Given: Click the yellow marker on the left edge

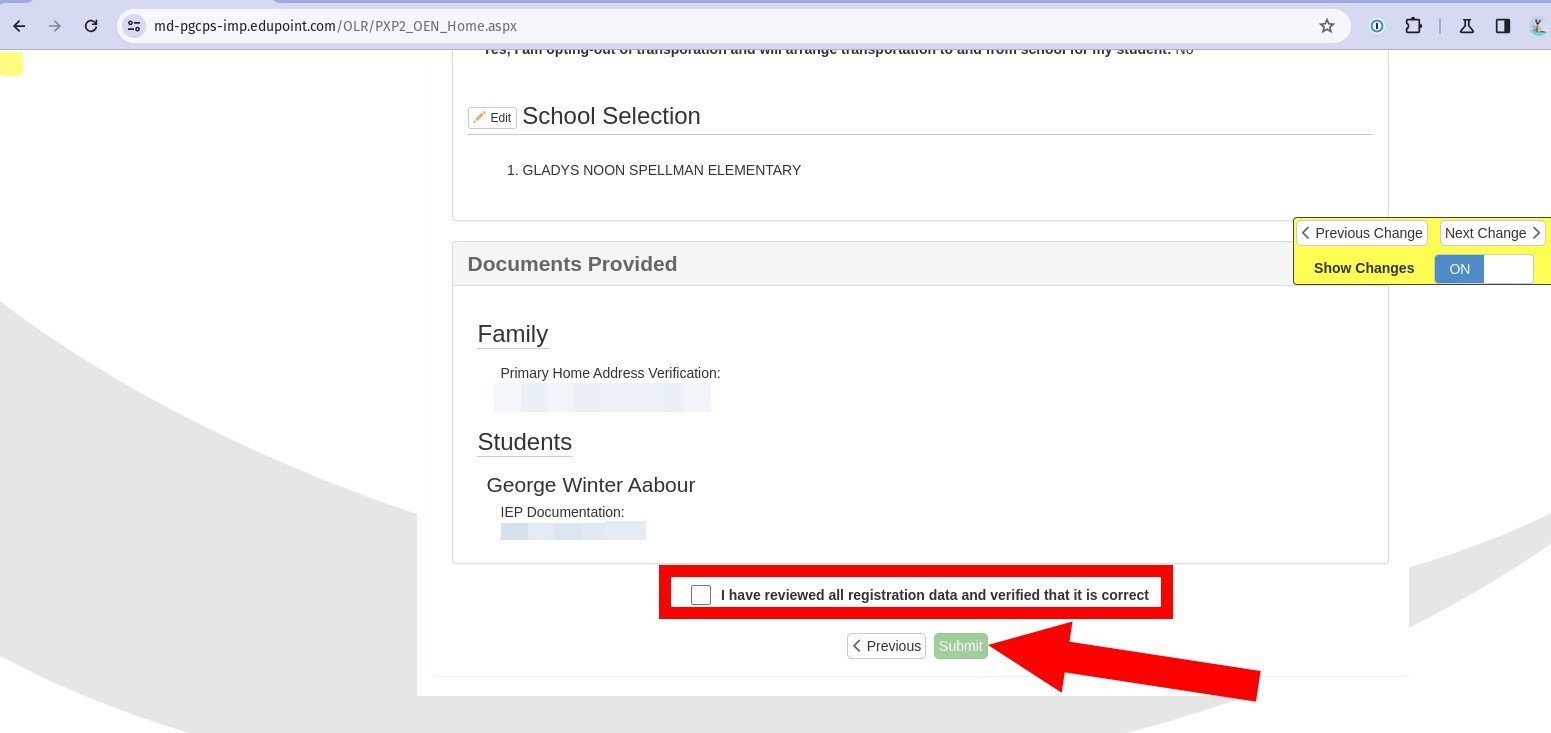Looking at the screenshot, I should pyautogui.click(x=11, y=63).
